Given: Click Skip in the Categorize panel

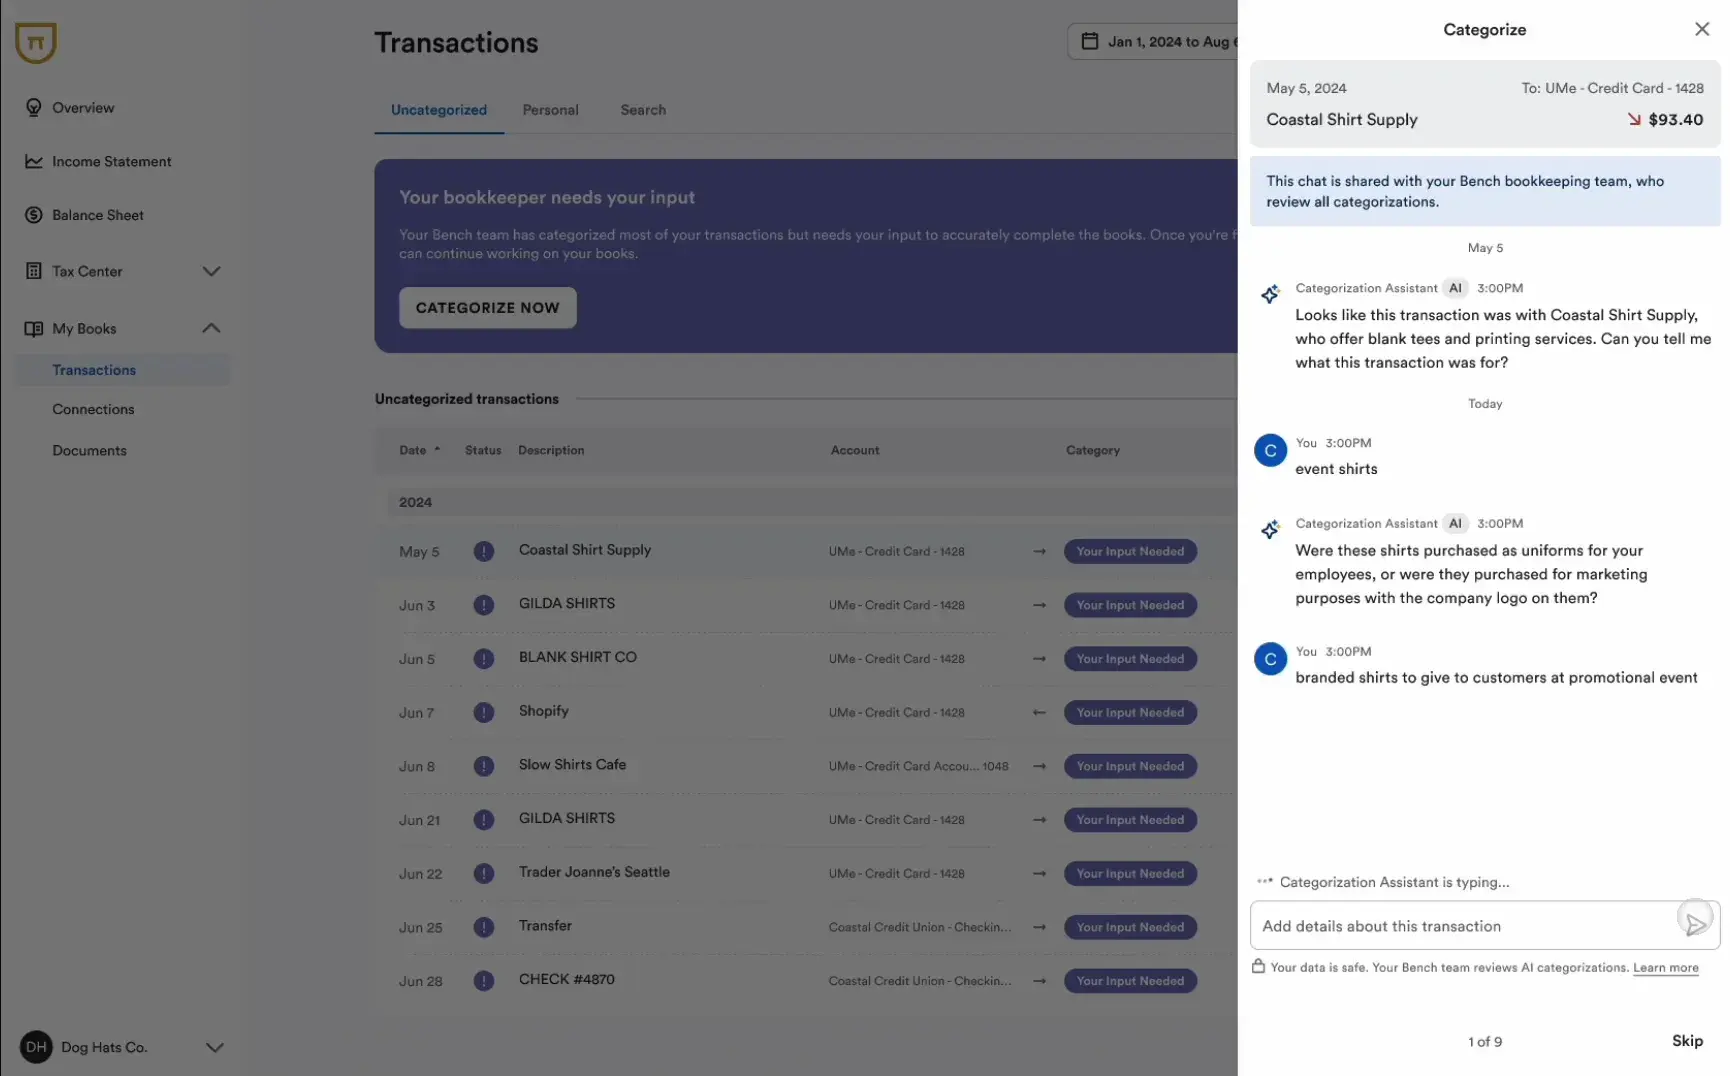Looking at the screenshot, I should [x=1687, y=1041].
